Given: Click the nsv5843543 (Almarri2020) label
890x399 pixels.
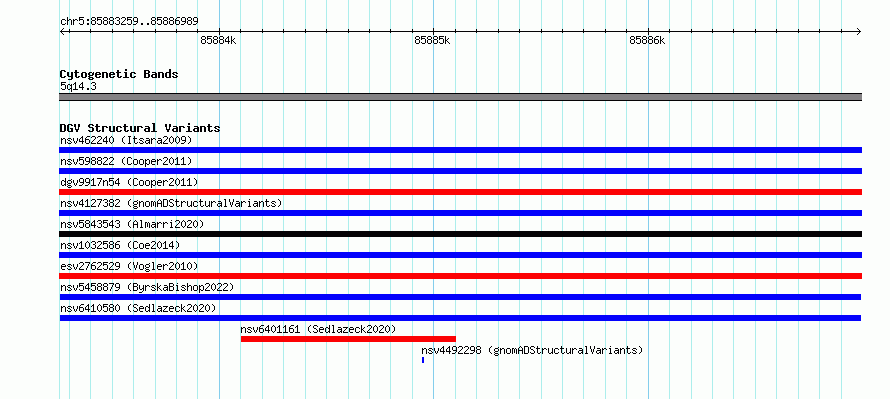Looking at the screenshot, I should tap(132, 224).
